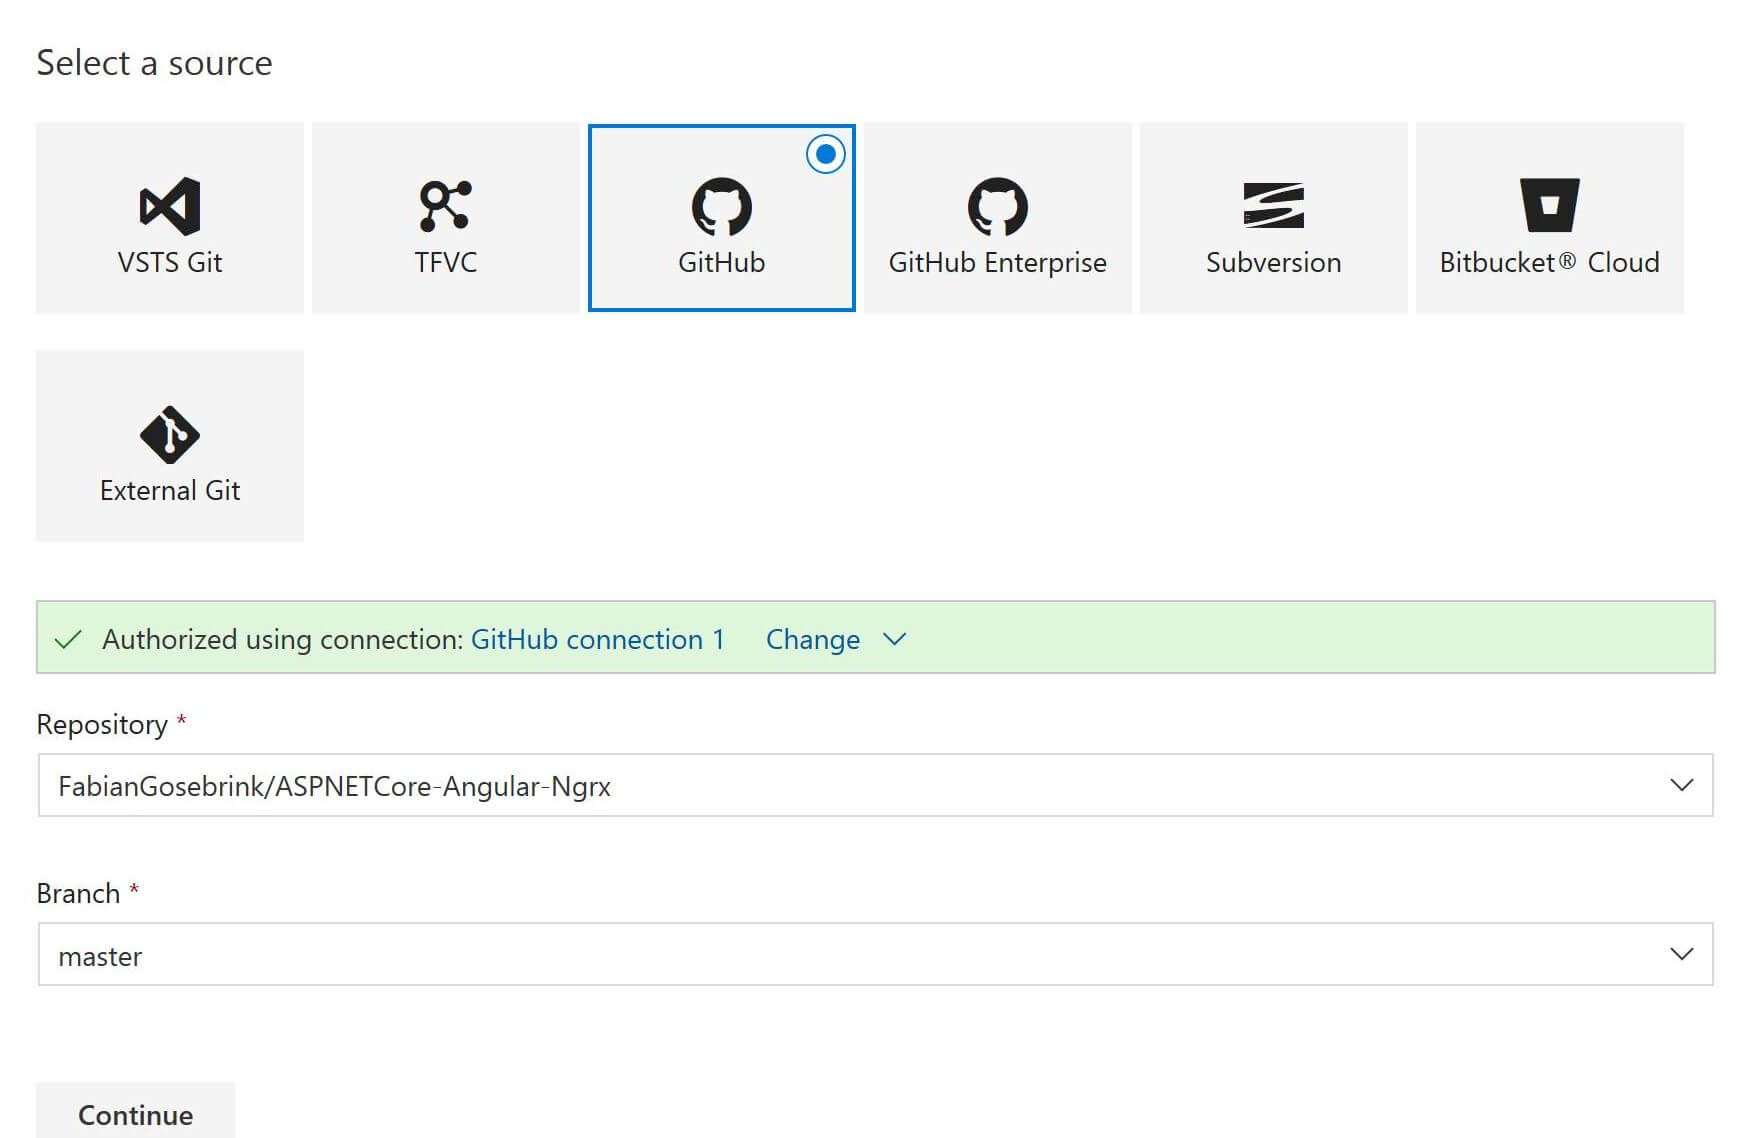This screenshot has width=1752, height=1138.
Task: Toggle the selected GitHub radio button
Action: (x=826, y=154)
